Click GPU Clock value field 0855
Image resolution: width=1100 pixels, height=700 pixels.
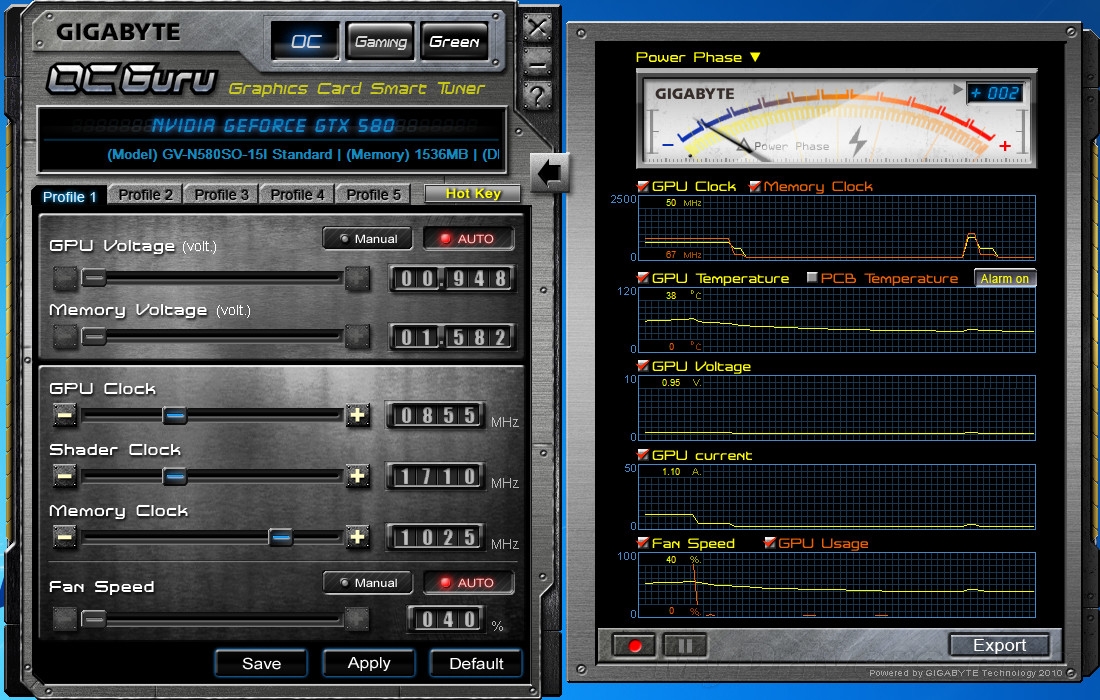436,415
